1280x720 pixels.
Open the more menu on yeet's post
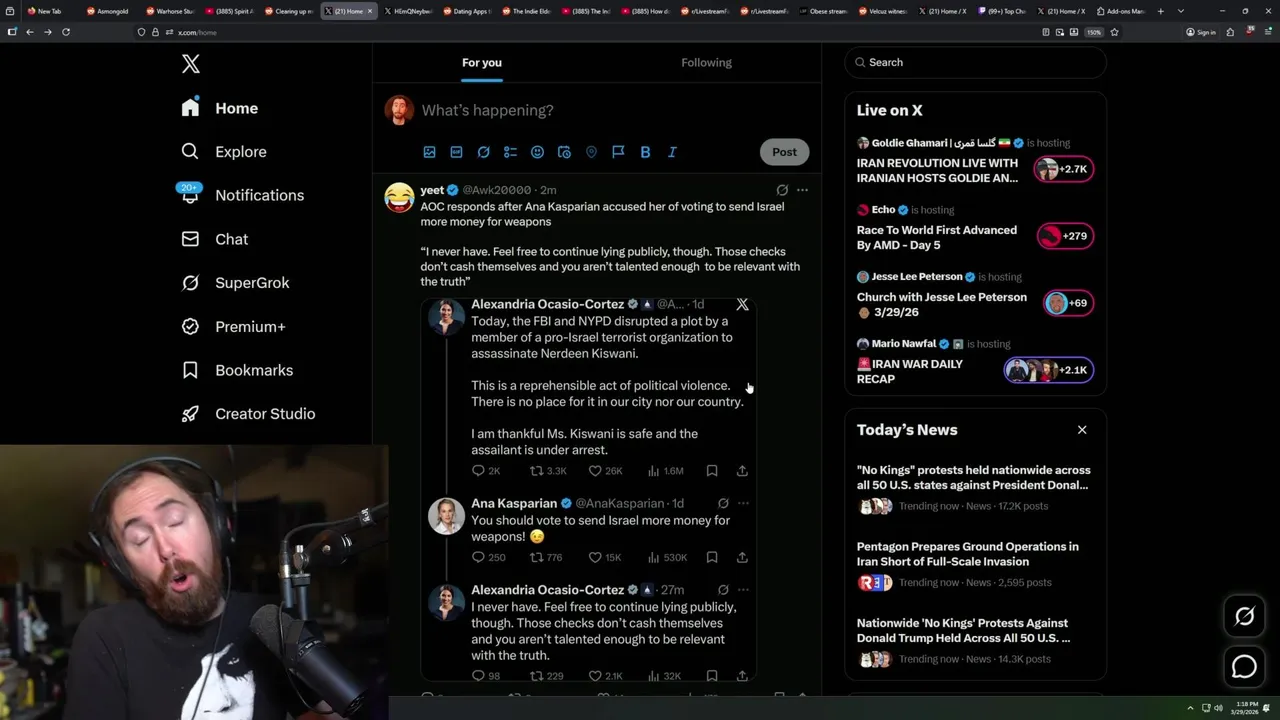coord(802,190)
